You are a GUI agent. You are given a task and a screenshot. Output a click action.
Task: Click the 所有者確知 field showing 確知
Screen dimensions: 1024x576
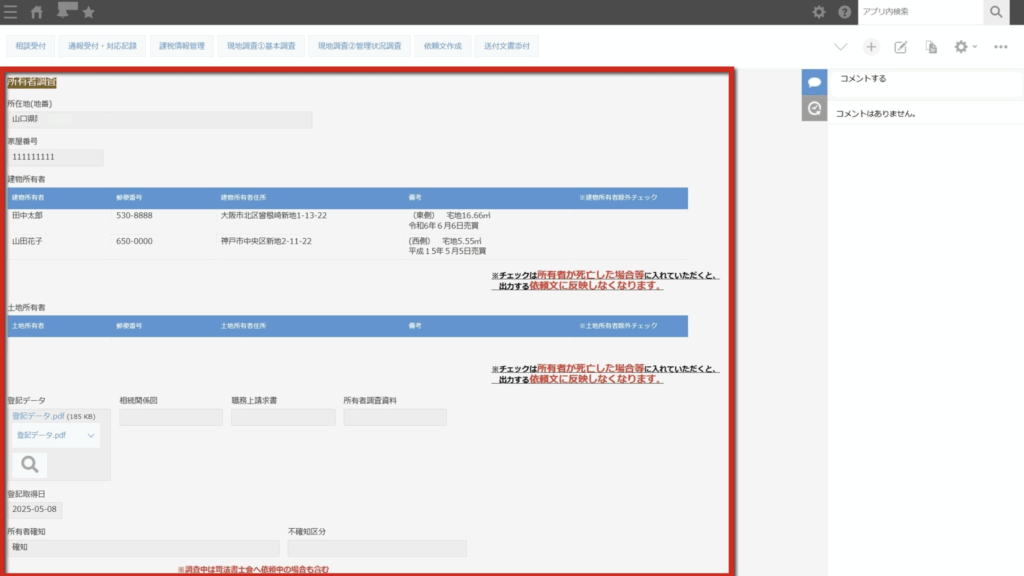pos(143,547)
